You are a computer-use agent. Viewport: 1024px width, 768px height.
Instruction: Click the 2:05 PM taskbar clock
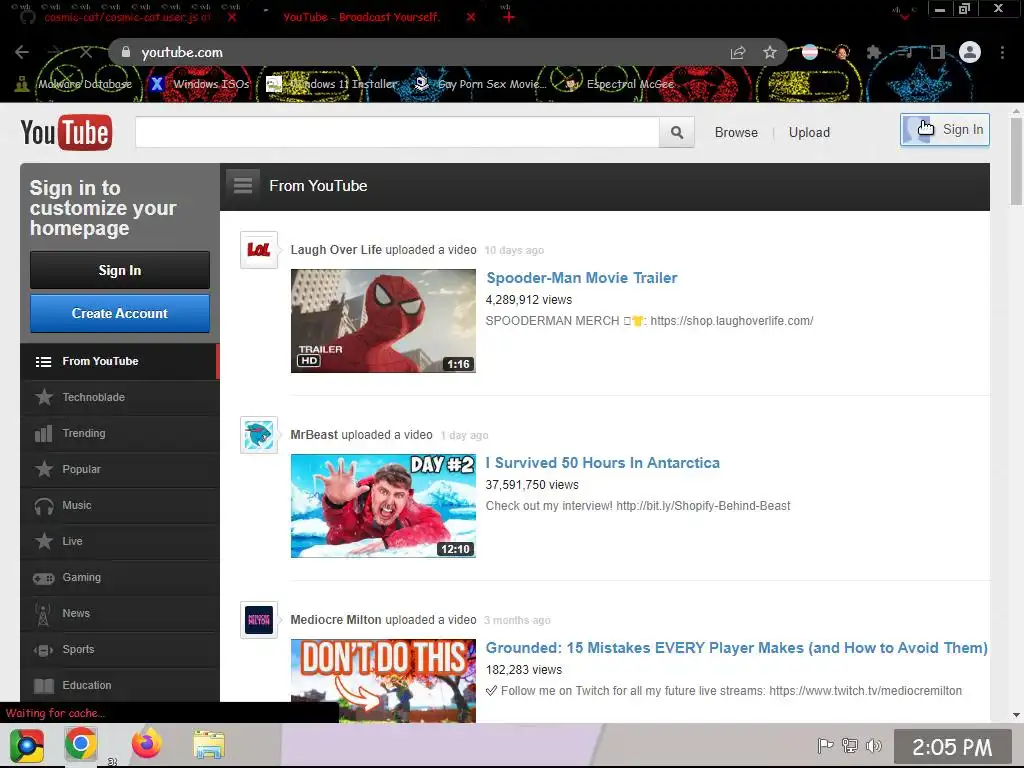click(952, 746)
